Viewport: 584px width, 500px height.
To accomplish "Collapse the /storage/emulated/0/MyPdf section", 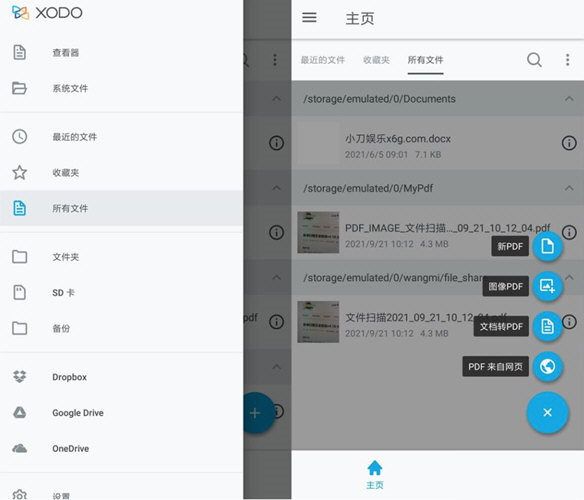I will point(569,188).
